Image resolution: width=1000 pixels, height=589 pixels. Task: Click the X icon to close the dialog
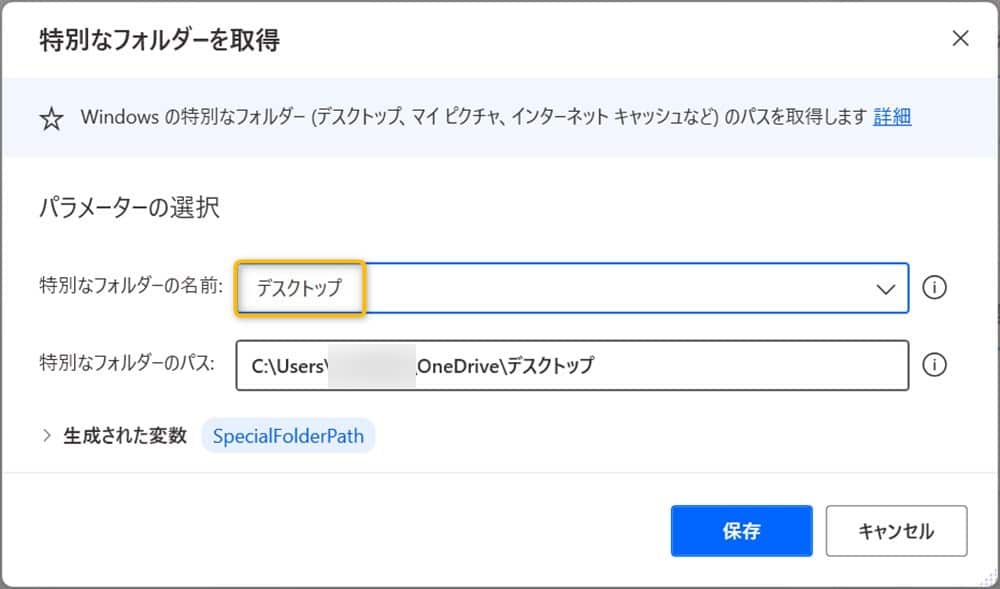[960, 38]
